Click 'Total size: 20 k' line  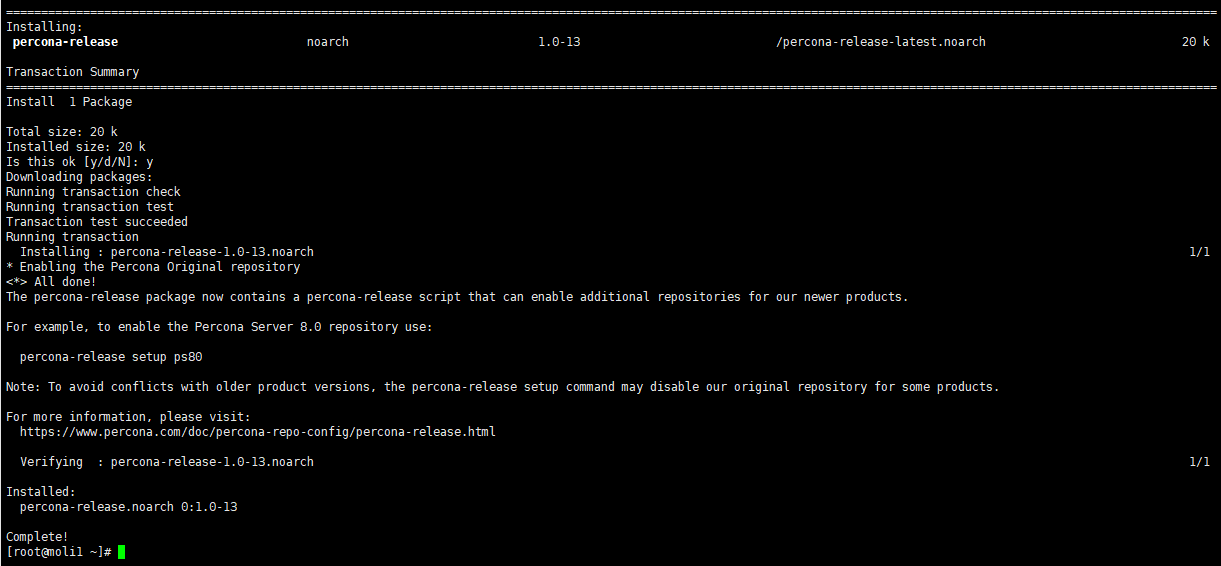(x=62, y=132)
